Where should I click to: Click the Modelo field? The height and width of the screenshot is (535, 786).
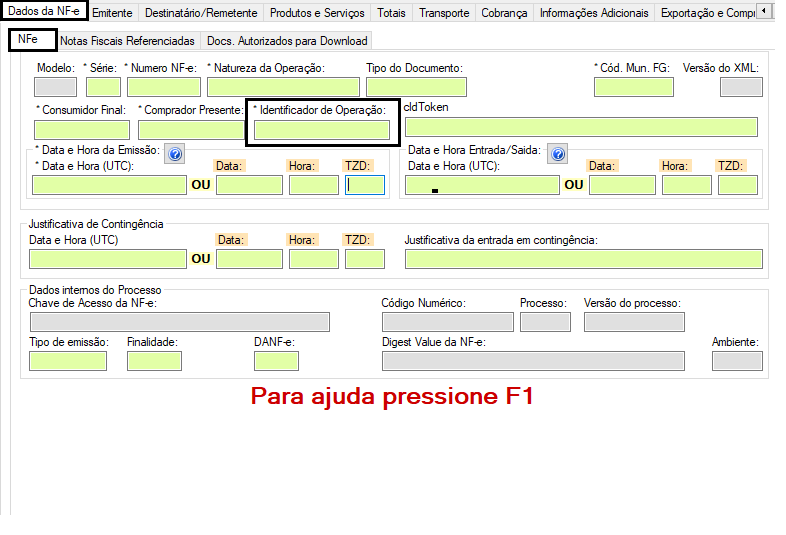[x=56, y=87]
